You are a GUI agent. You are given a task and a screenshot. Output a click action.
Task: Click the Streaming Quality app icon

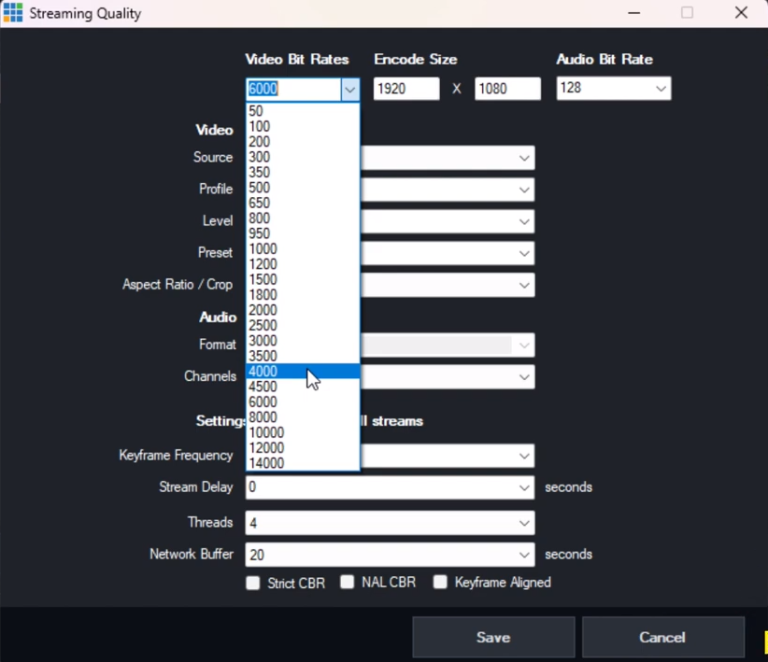[x=13, y=13]
